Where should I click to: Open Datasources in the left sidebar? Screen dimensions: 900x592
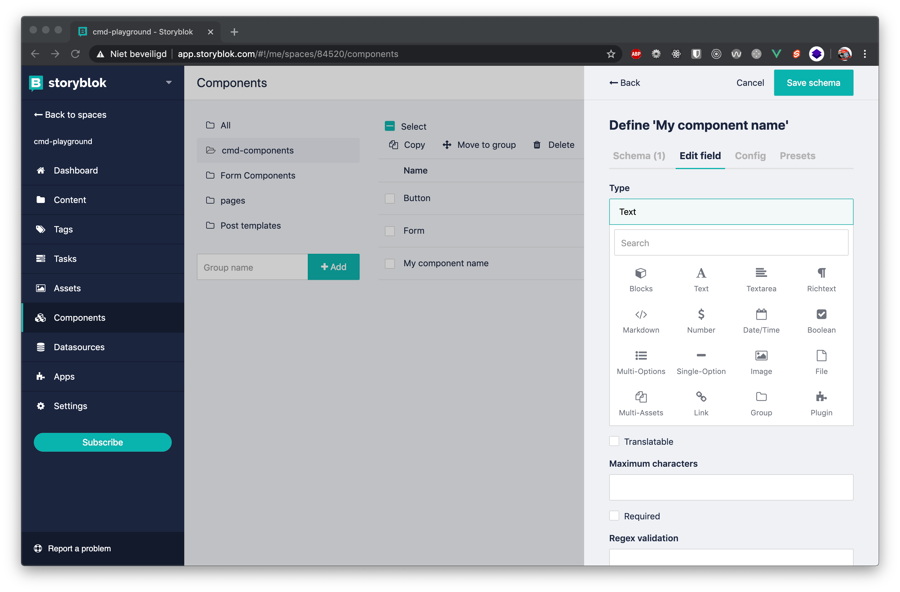pos(79,347)
